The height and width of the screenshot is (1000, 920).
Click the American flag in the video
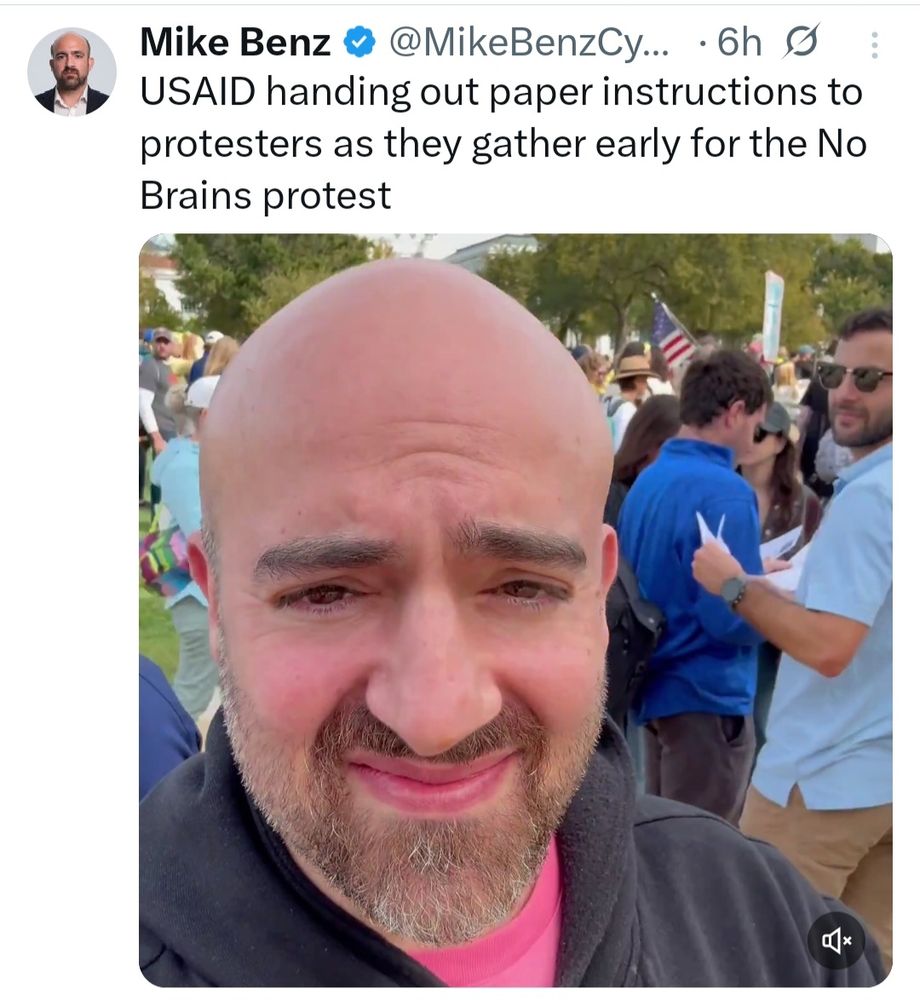pos(670,332)
